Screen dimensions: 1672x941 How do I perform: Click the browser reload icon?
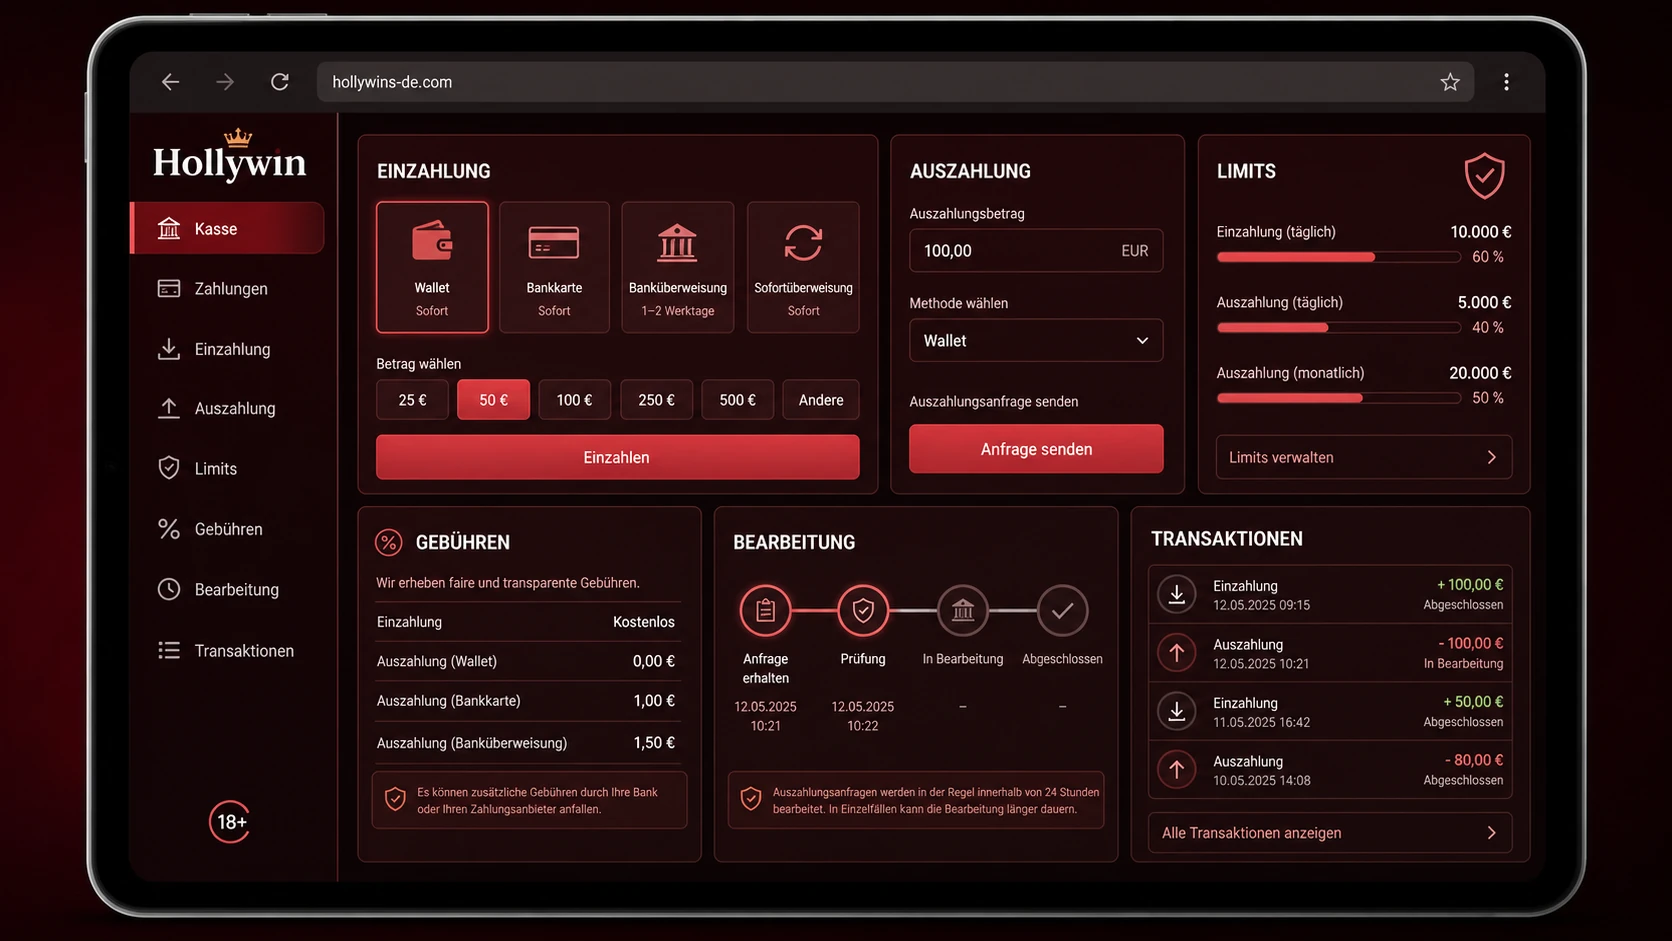[280, 82]
